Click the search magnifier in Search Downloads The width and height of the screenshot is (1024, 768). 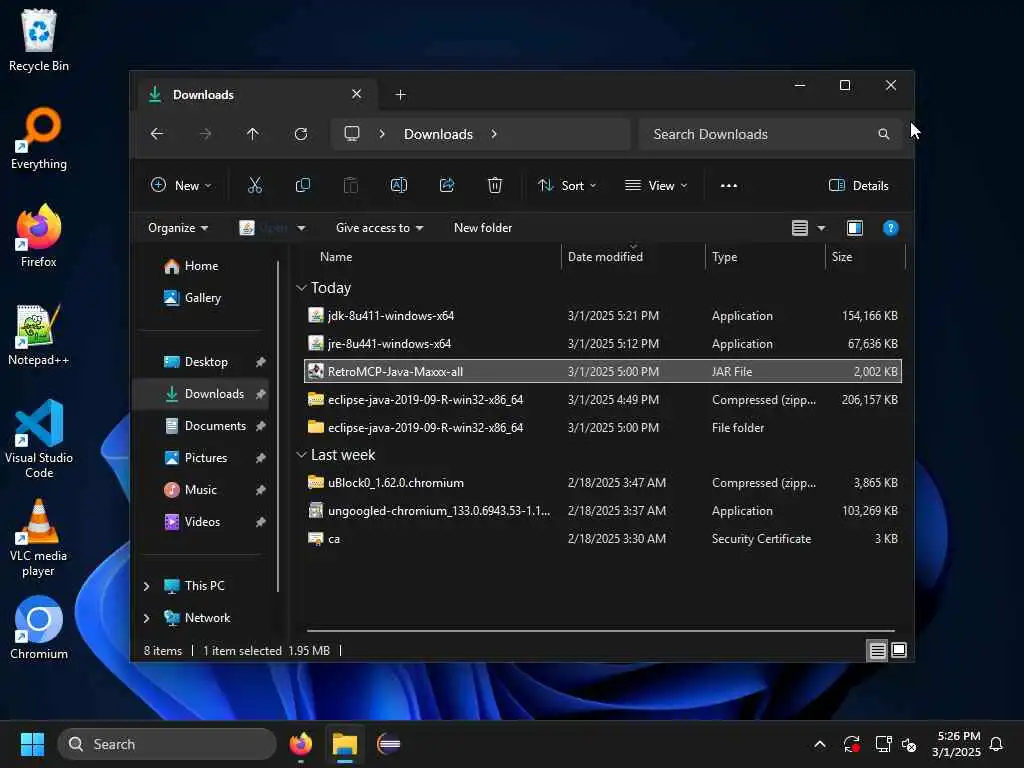(x=884, y=134)
